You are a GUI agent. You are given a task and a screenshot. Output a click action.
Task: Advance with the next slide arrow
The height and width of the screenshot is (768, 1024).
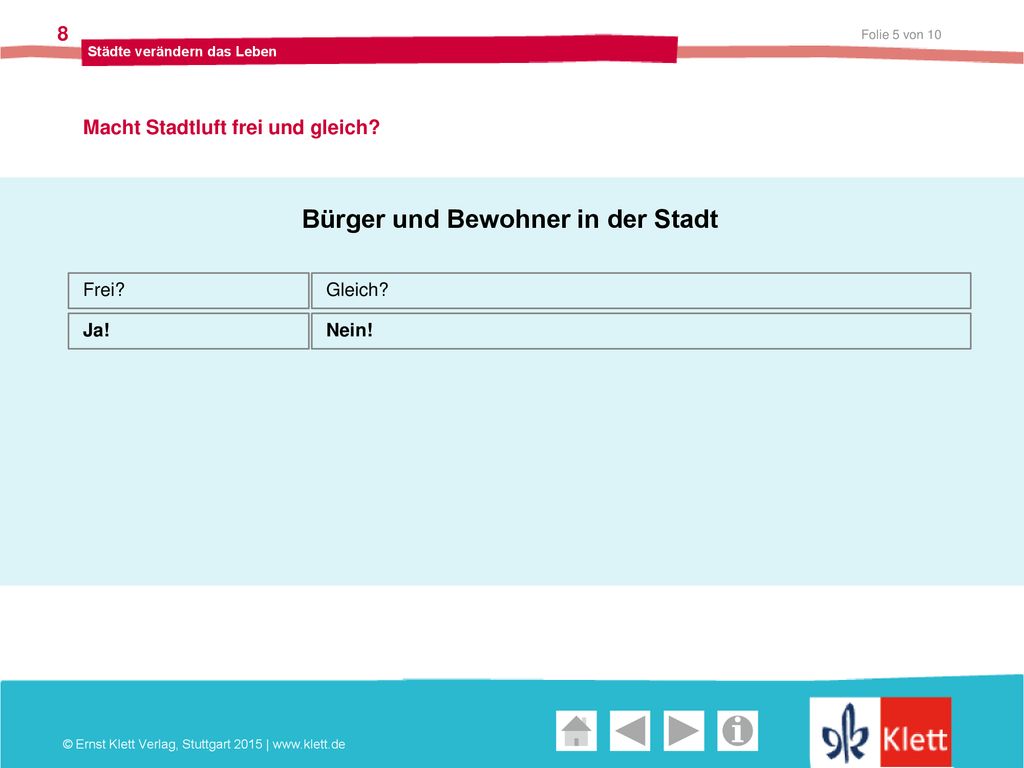point(684,731)
